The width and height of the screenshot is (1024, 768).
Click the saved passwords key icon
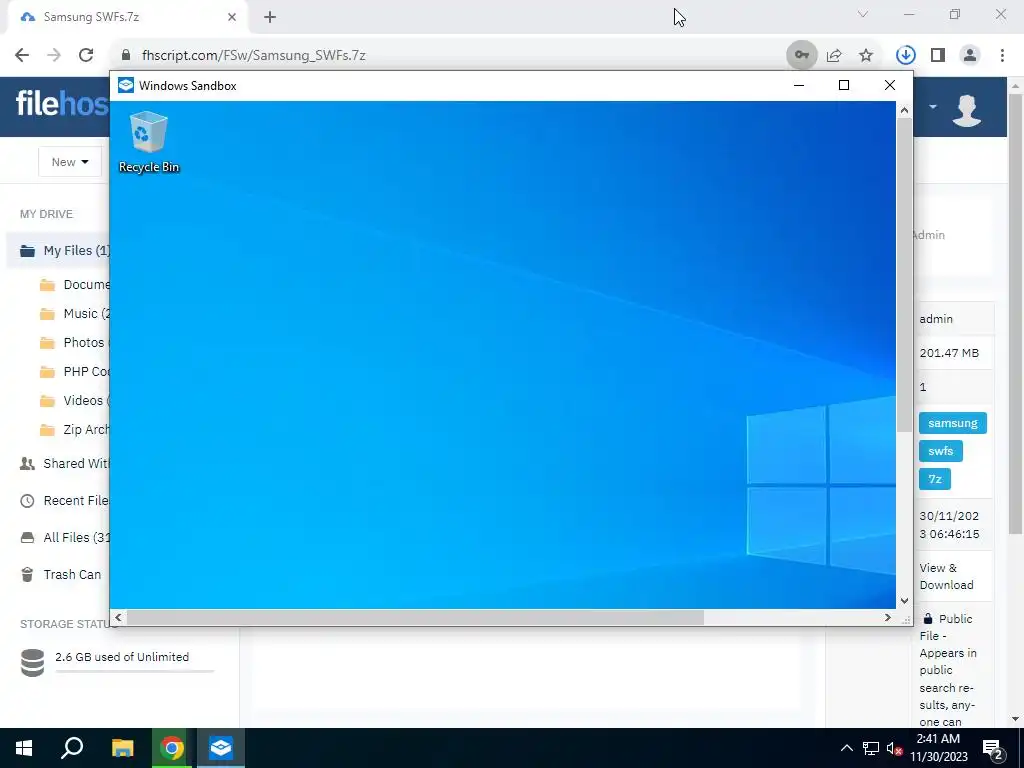click(x=802, y=56)
